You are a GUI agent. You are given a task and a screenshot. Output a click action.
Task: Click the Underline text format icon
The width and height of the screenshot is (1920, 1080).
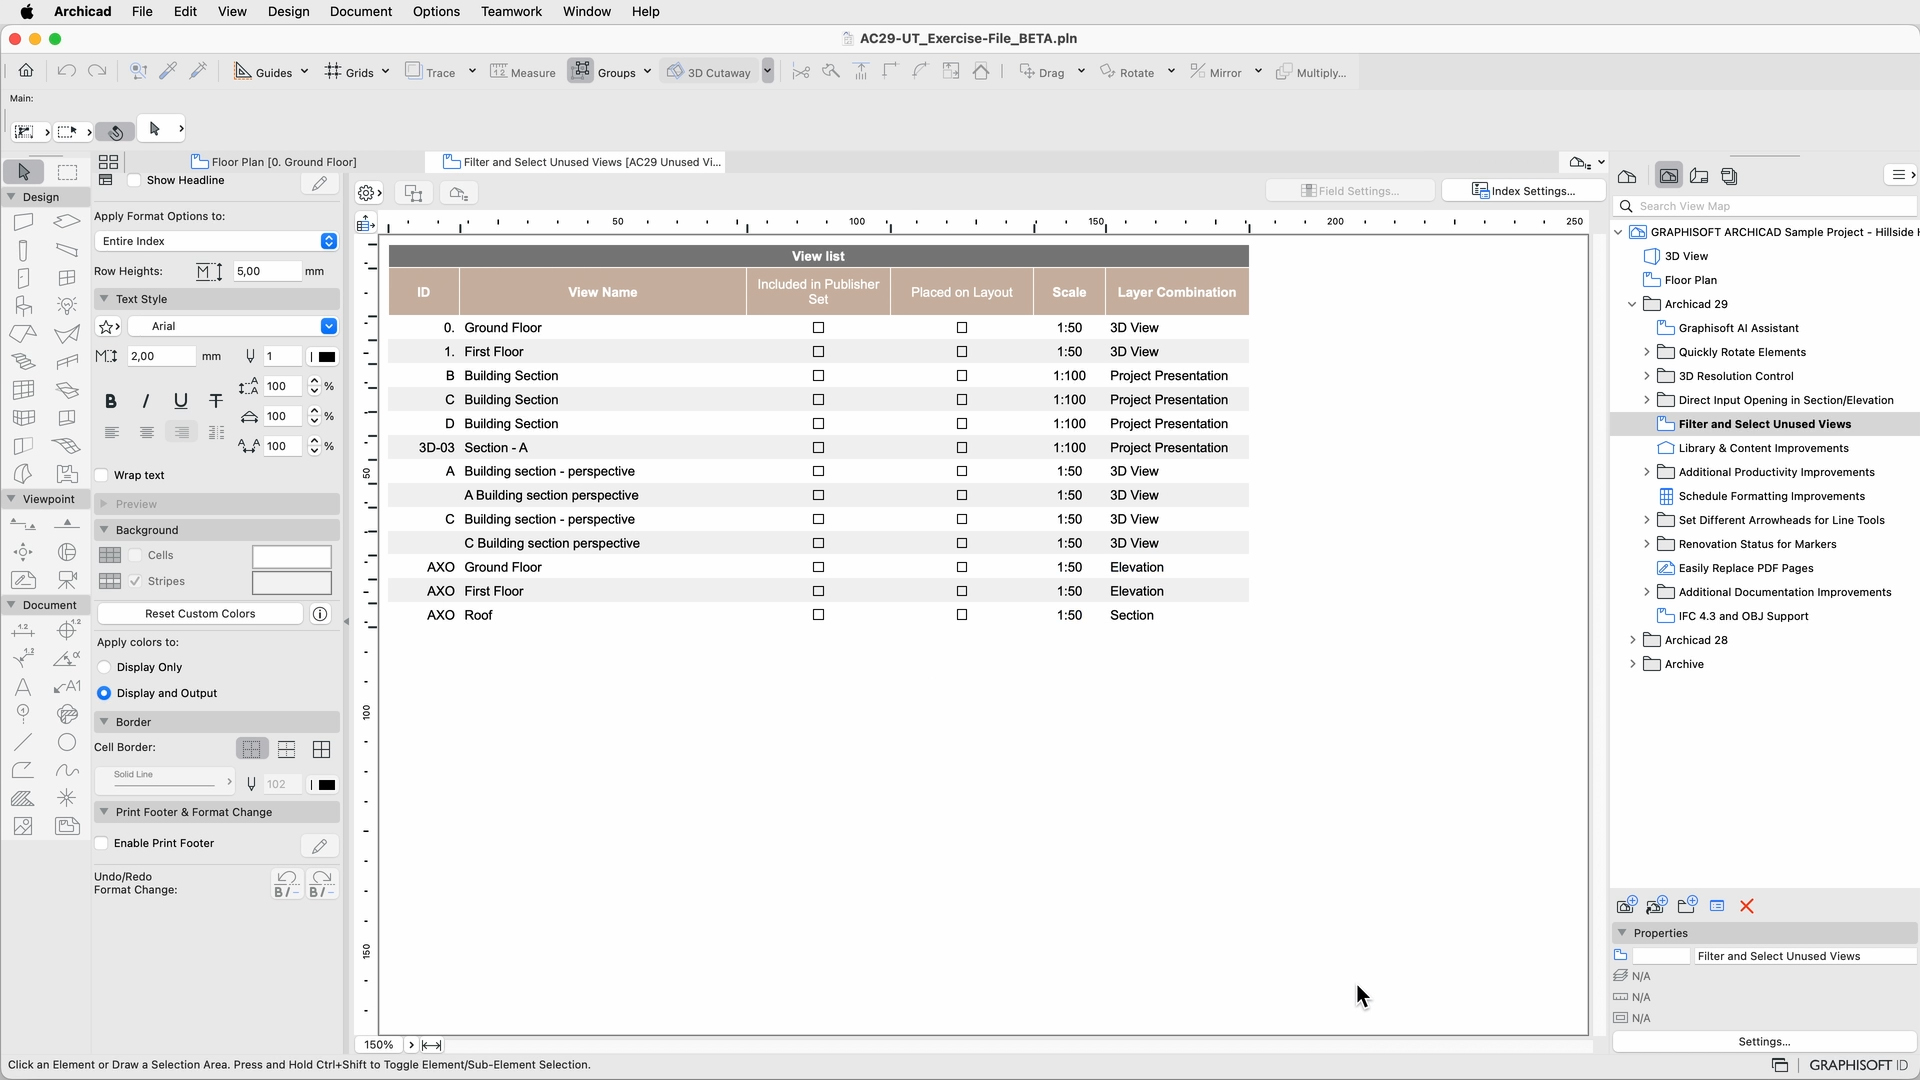pos(181,401)
